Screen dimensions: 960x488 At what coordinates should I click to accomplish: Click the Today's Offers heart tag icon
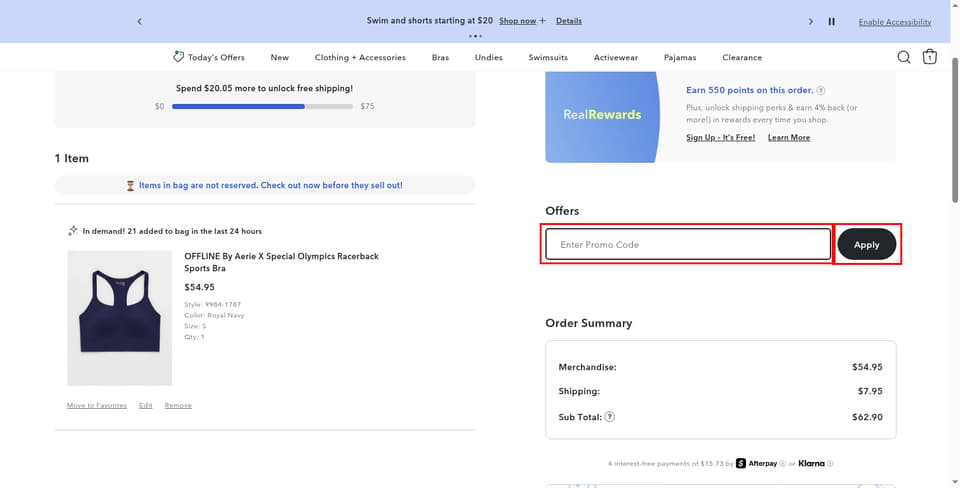click(178, 56)
